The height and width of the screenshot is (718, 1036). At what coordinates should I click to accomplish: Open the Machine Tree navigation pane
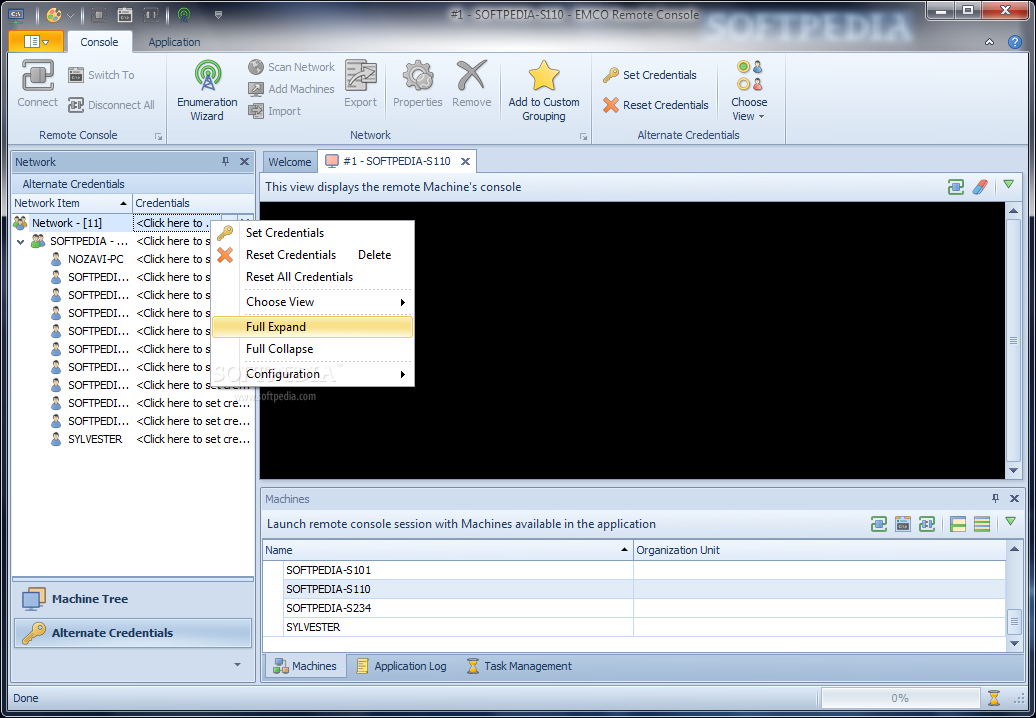[x=133, y=598]
